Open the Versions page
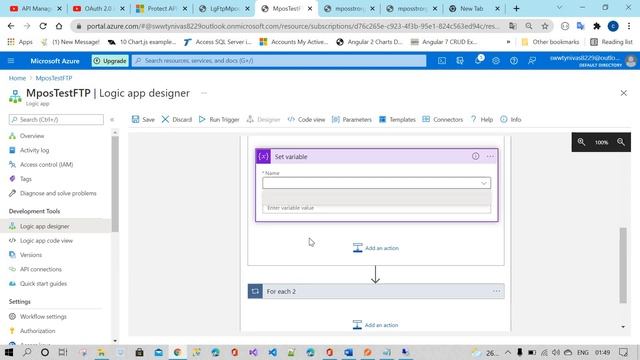 [x=31, y=255]
